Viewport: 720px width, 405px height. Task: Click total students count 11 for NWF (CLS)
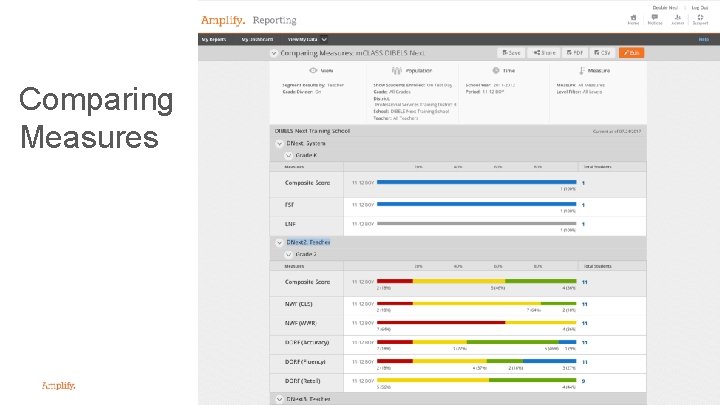click(585, 304)
